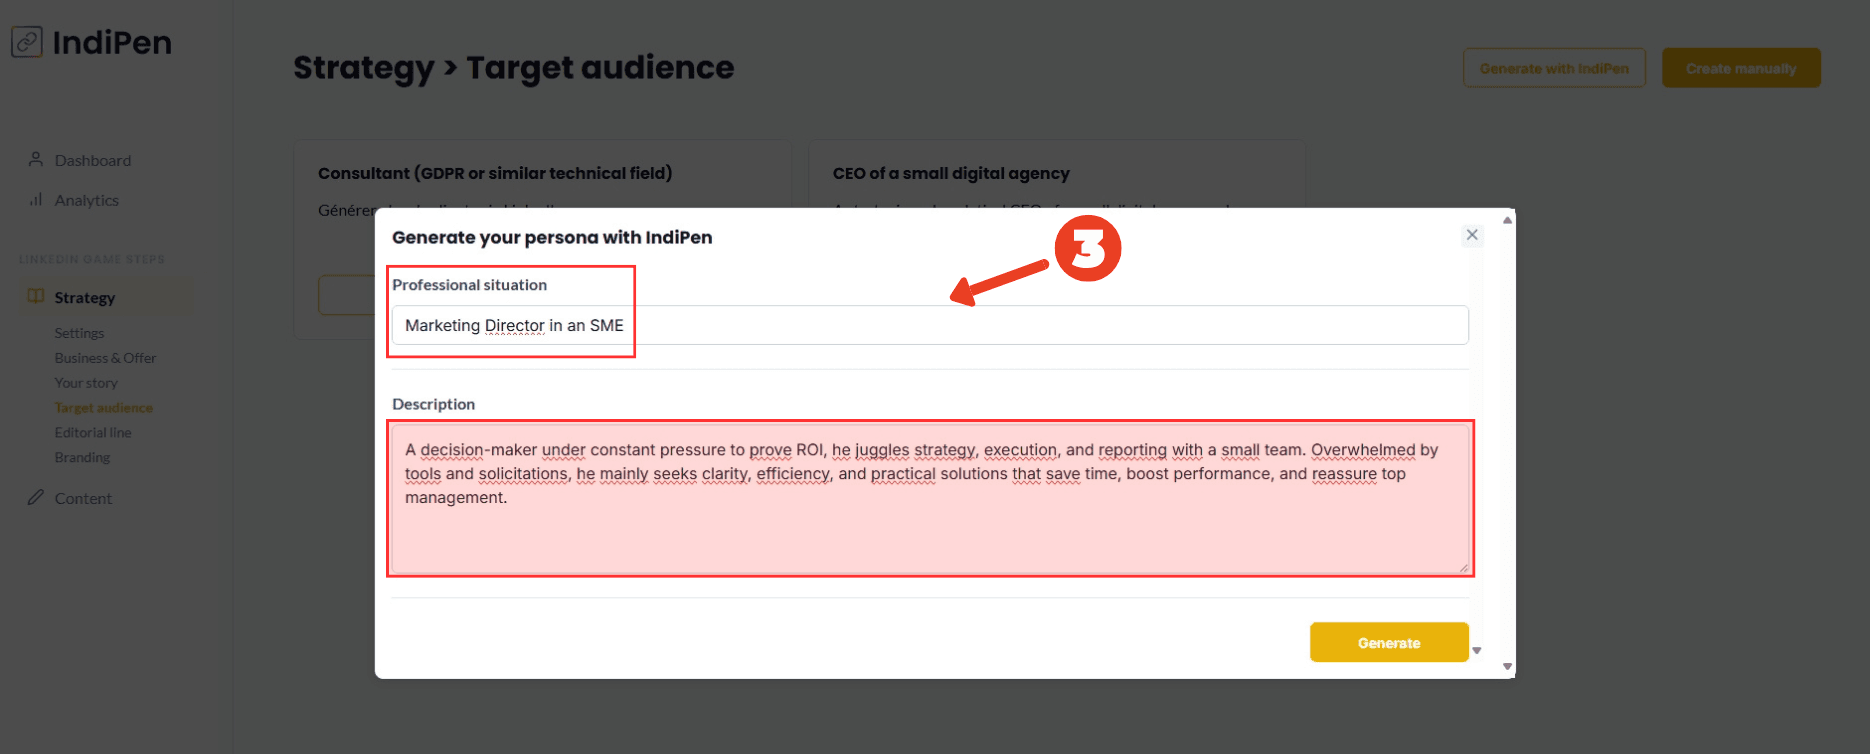Screen dimensions: 1870x754
Task: Focus the Professional situation text field
Action: [930, 325]
